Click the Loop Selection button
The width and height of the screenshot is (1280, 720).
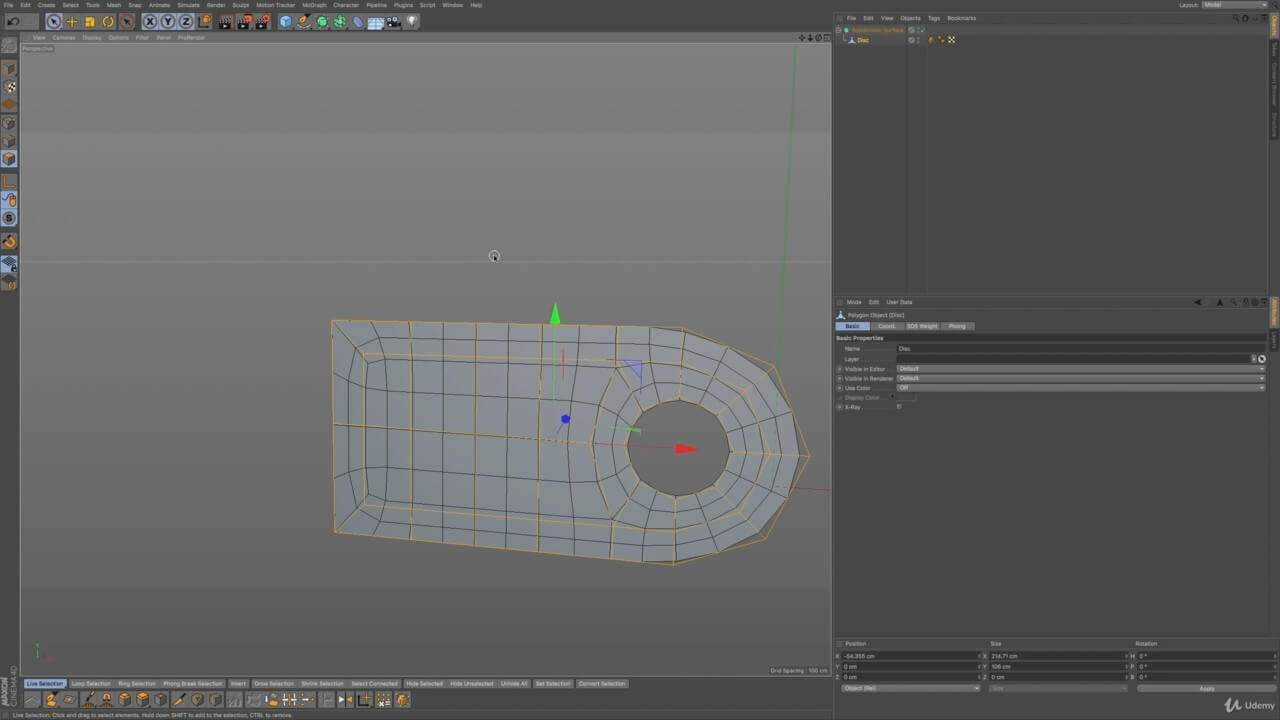pos(91,684)
